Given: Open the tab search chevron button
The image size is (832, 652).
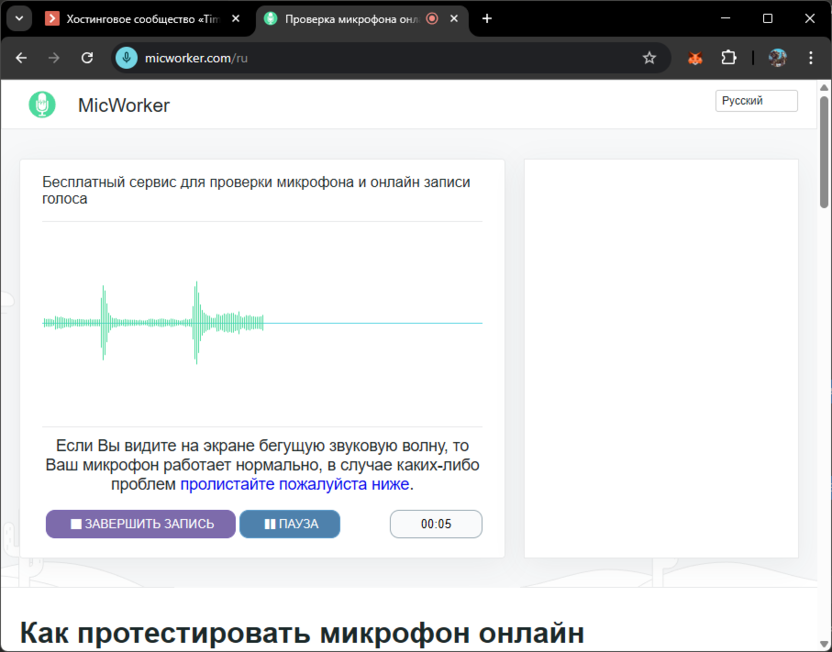Looking at the screenshot, I should pos(20,19).
